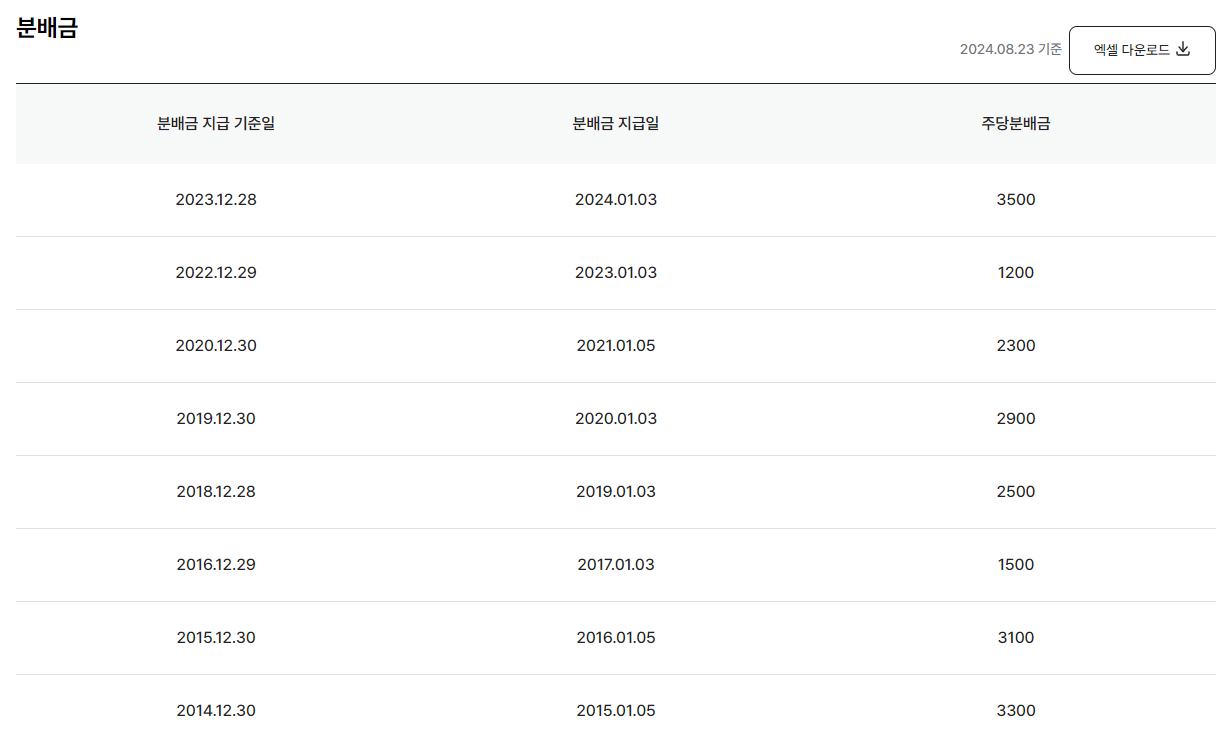Select the 주당분배금 column header
The height and width of the screenshot is (732, 1227).
(x=1016, y=124)
